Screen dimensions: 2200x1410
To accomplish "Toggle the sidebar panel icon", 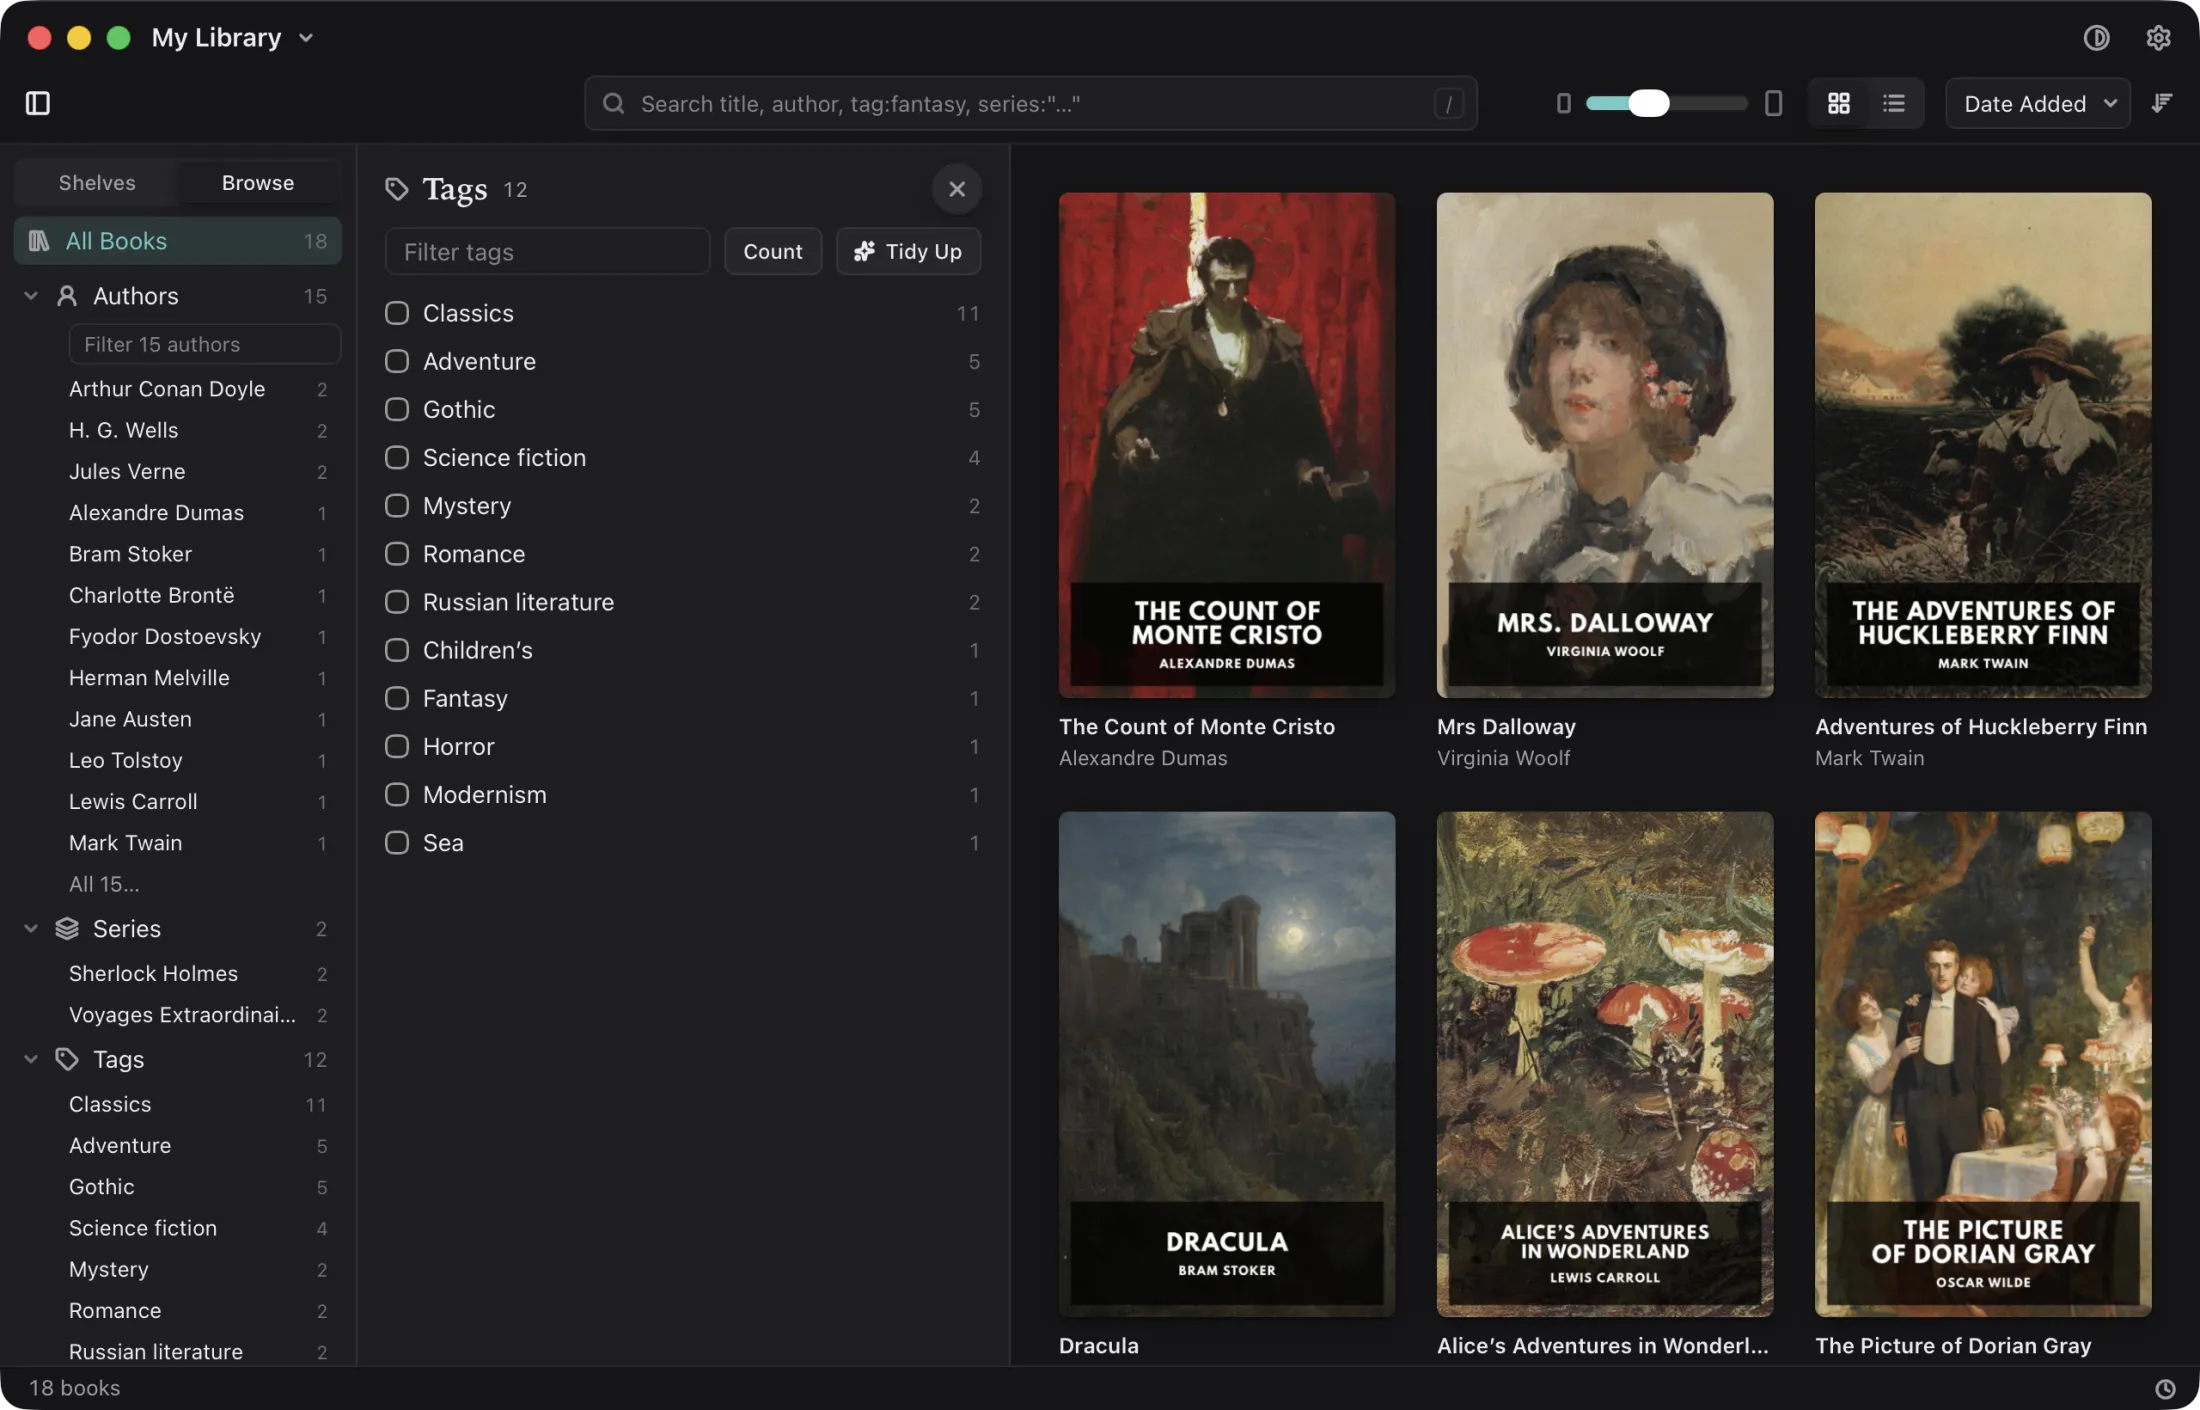I will 38,103.
